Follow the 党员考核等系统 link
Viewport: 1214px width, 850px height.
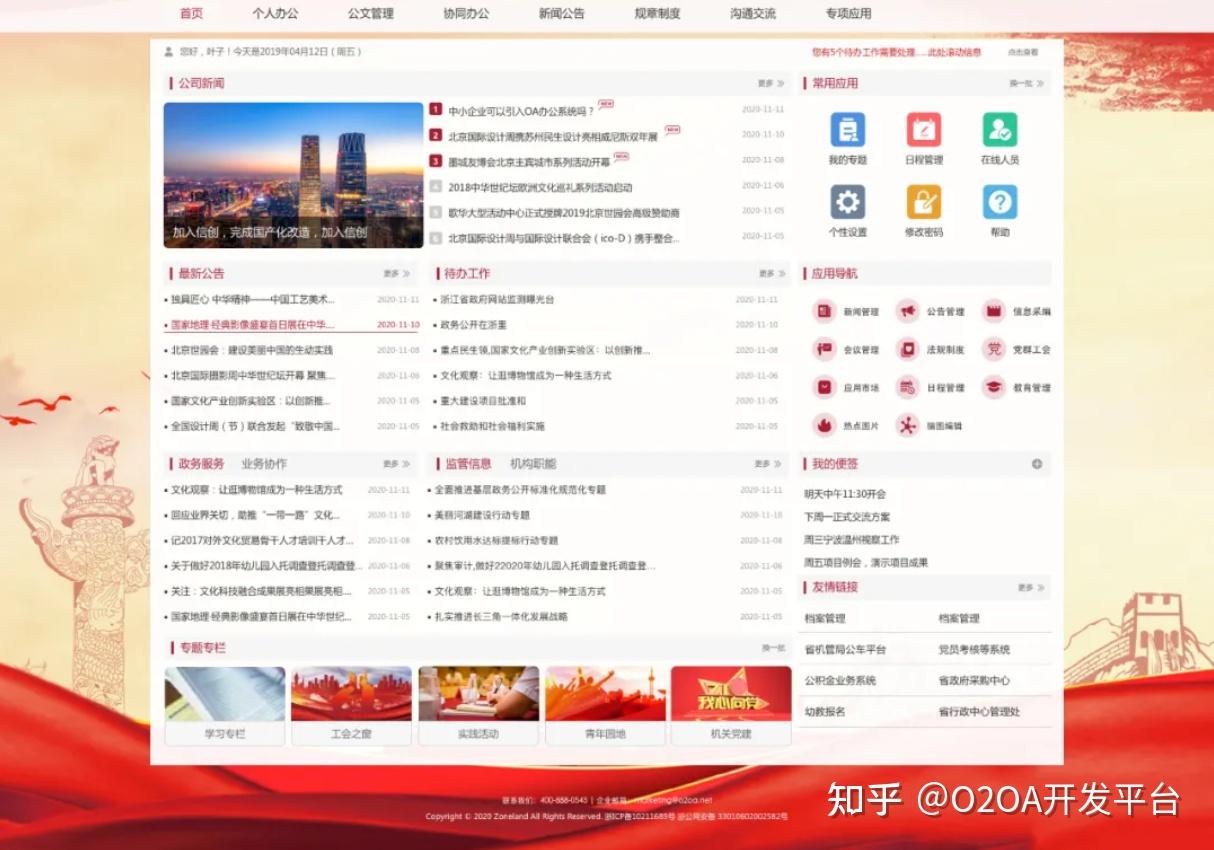[x=974, y=650]
